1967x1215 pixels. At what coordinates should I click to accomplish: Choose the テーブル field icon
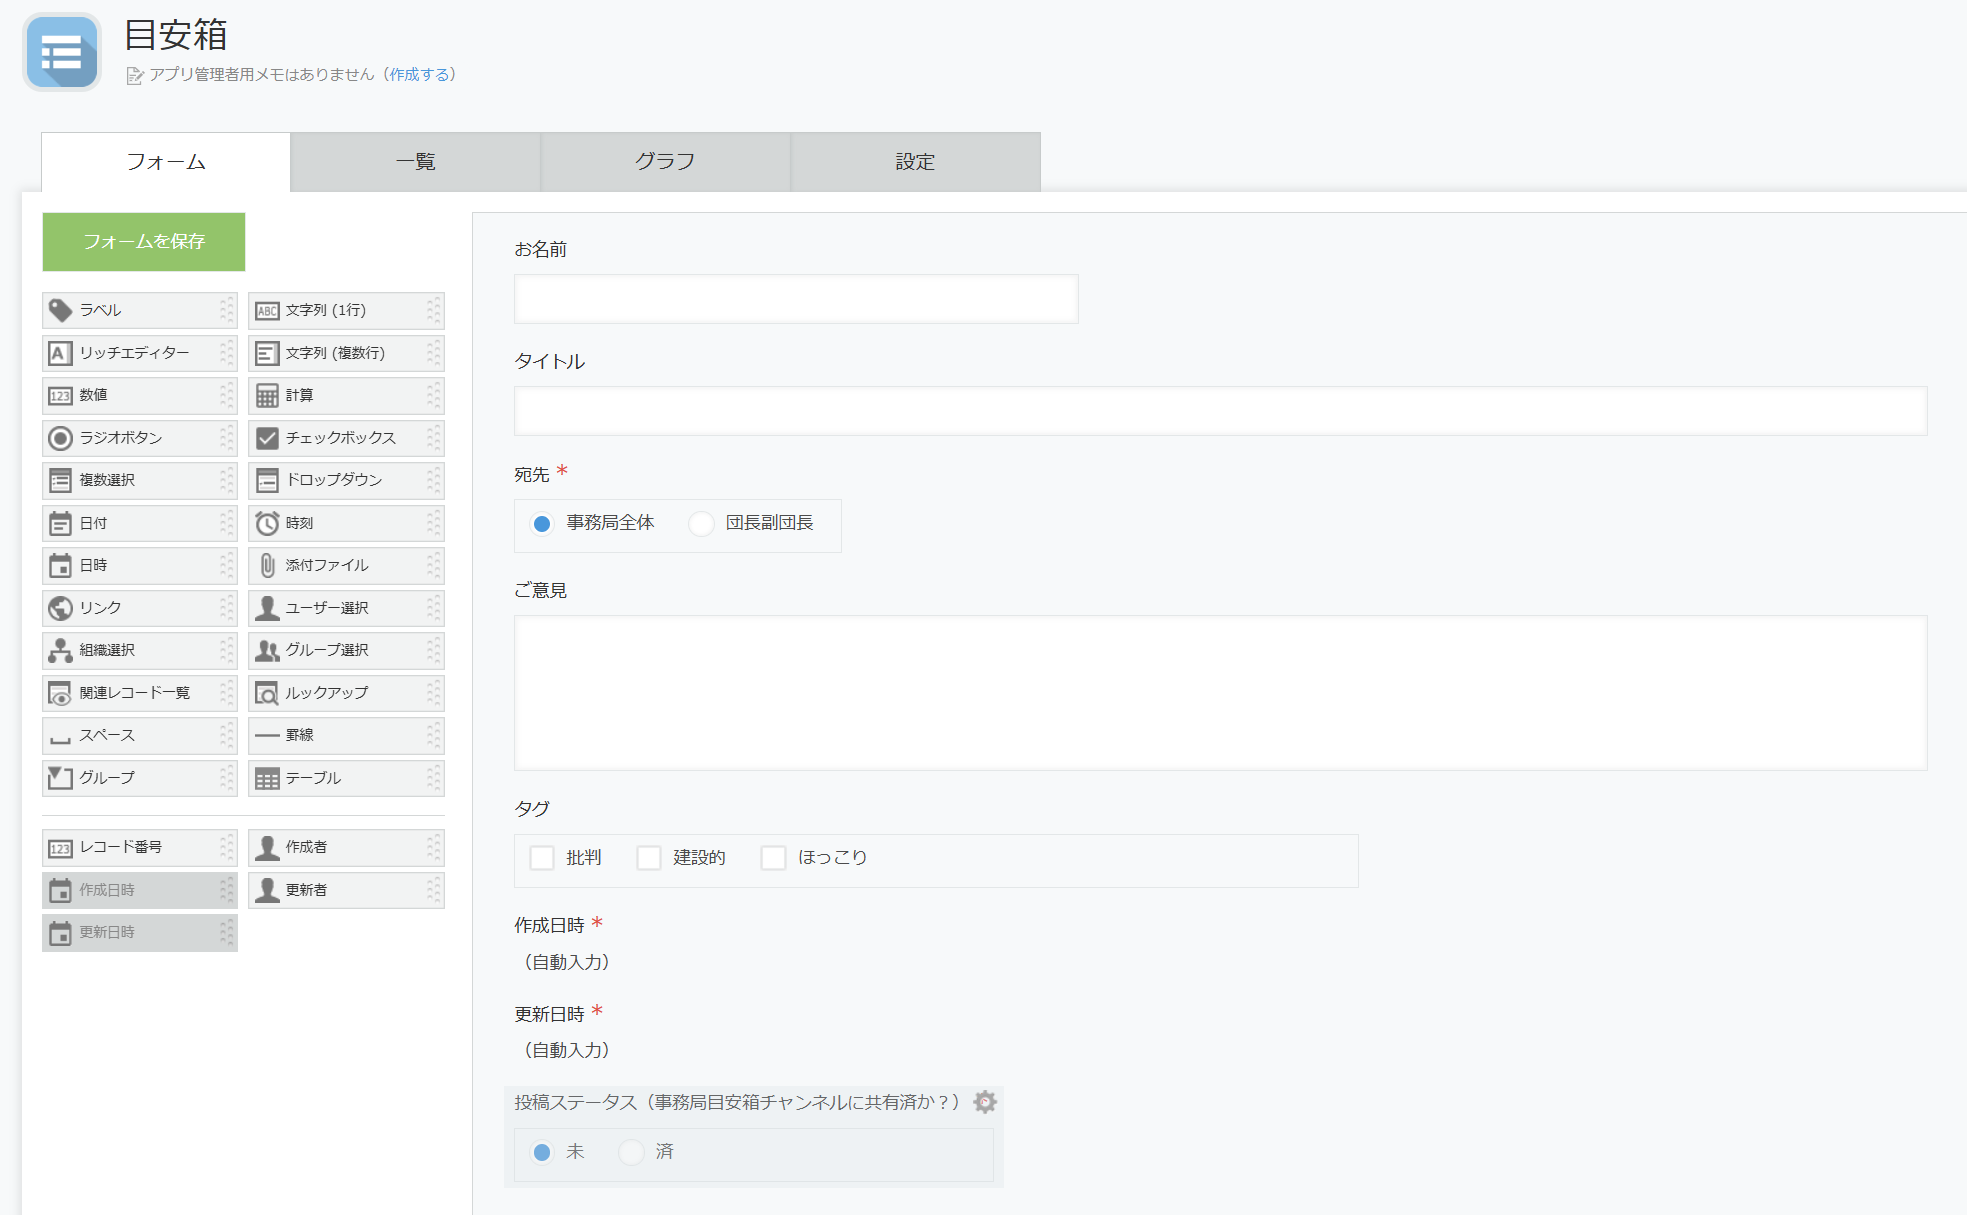267,778
